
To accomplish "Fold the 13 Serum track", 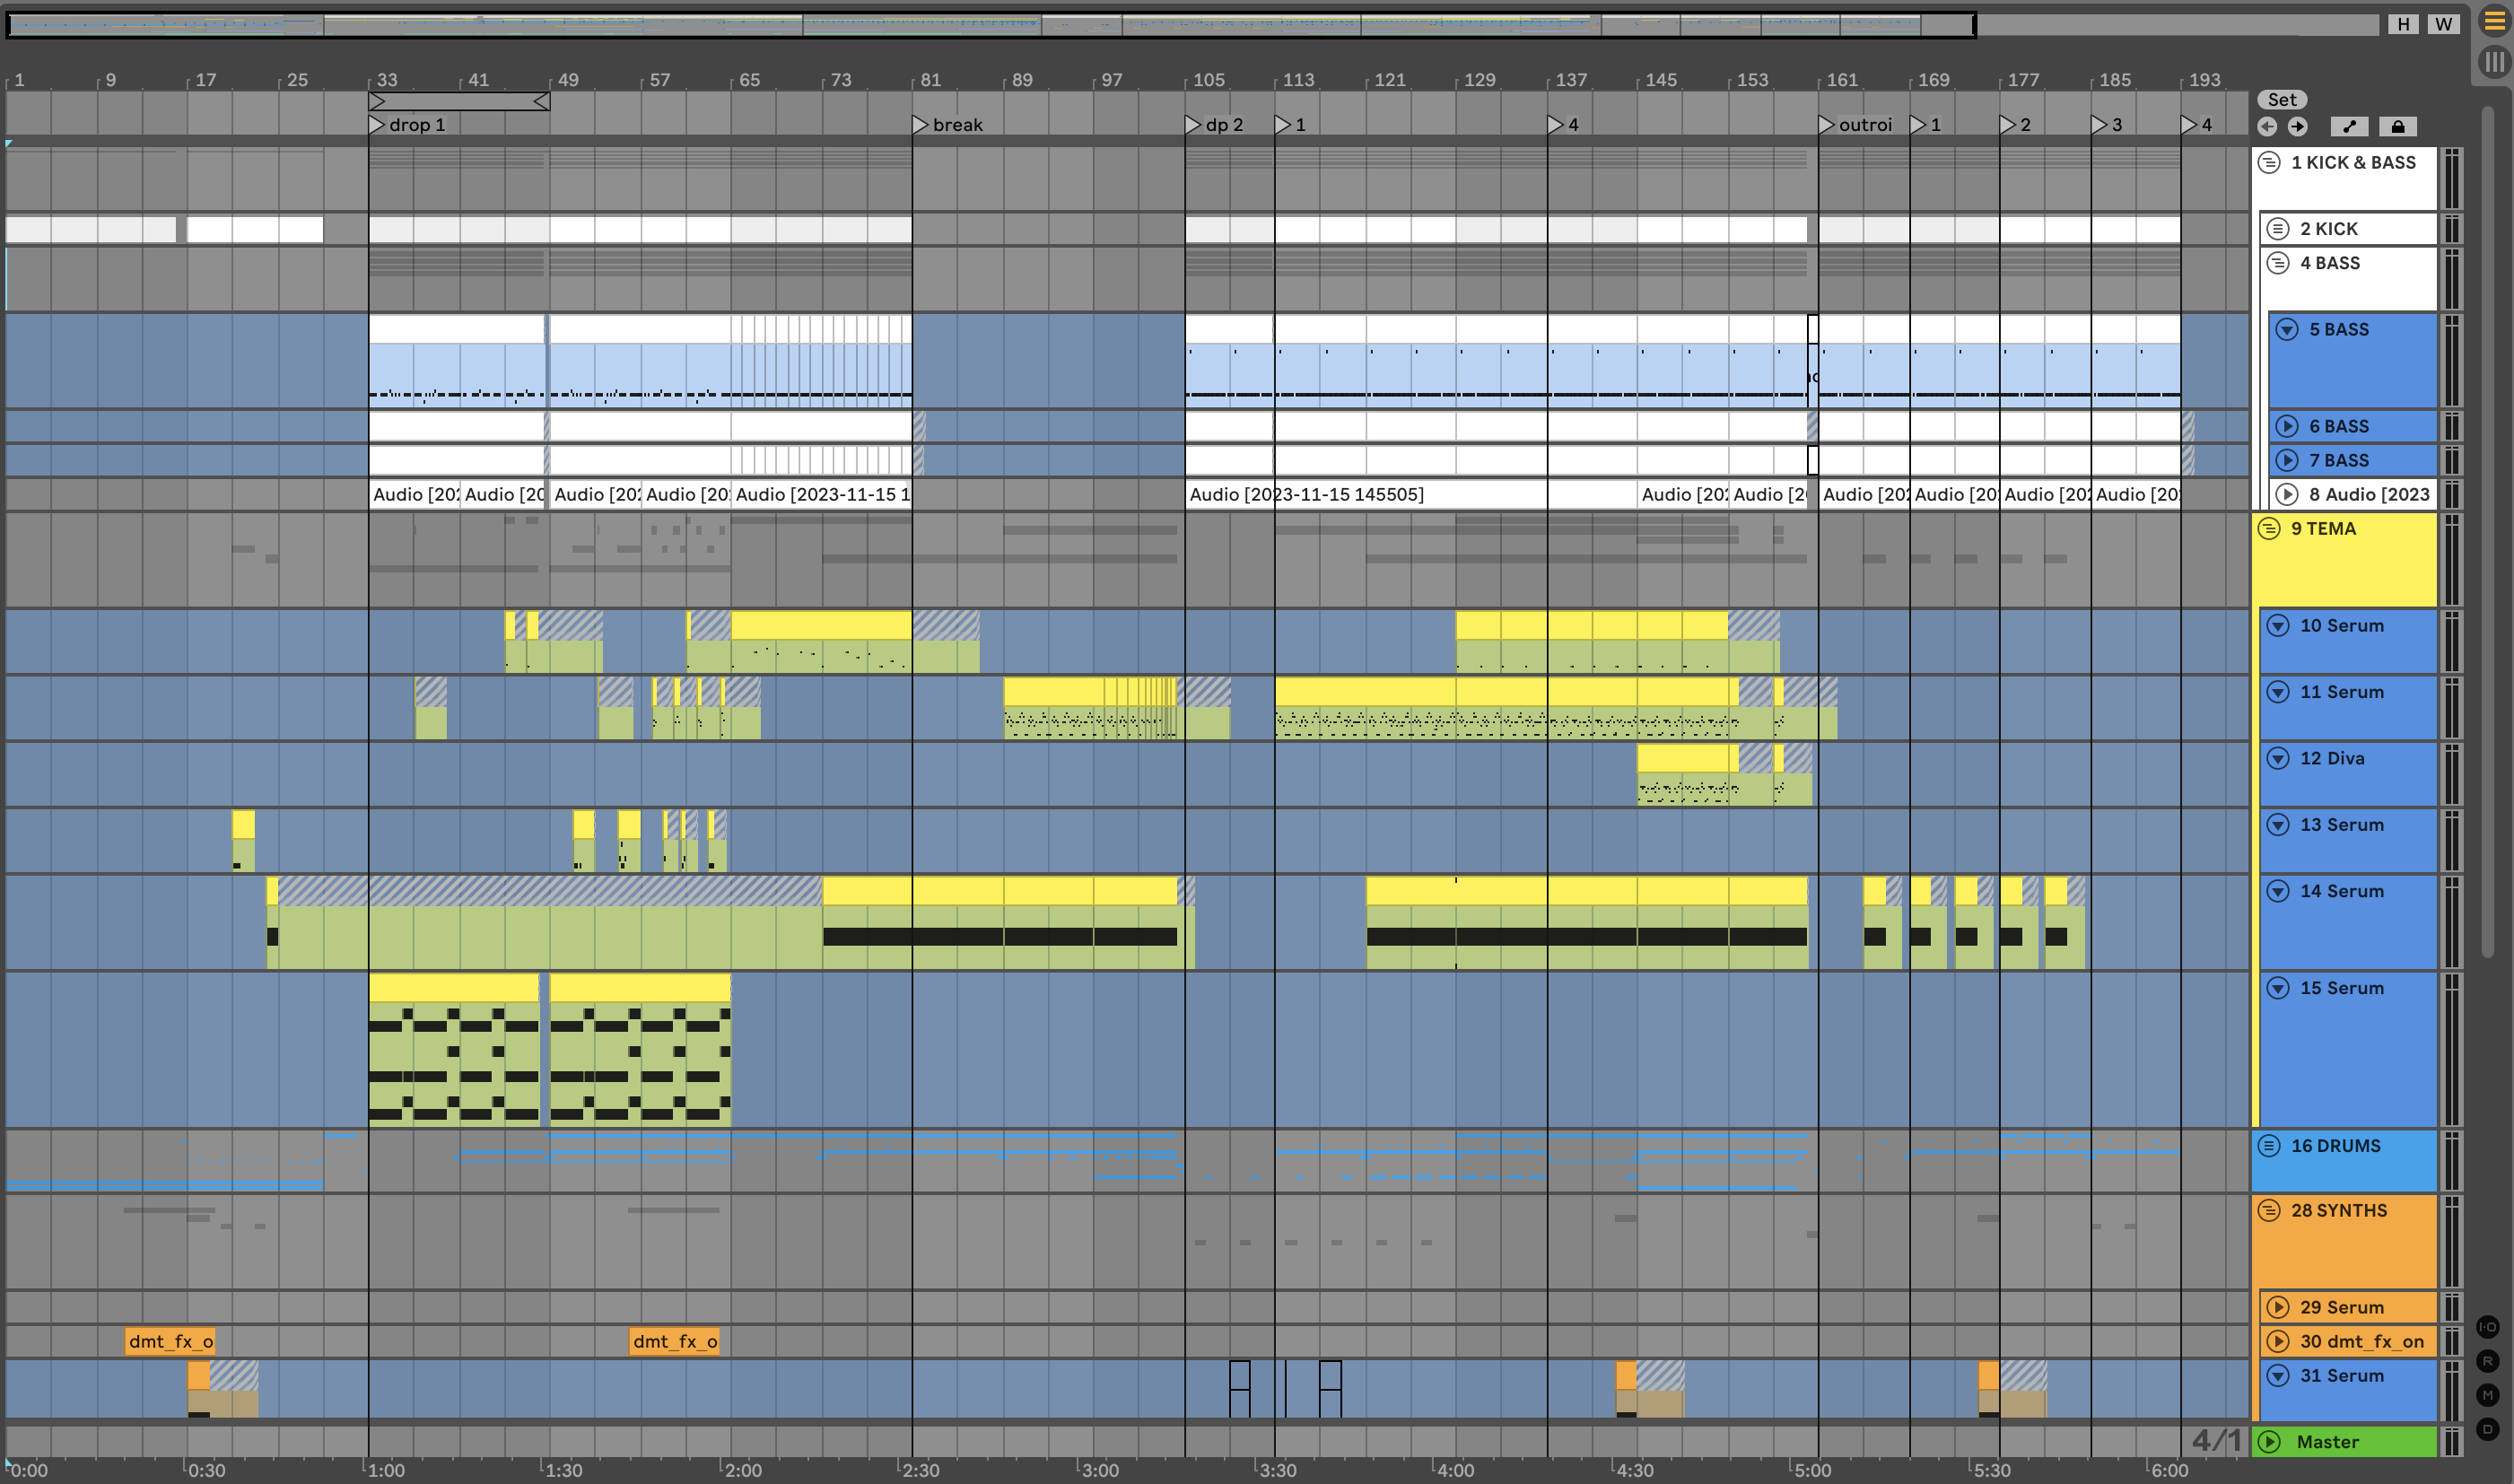I will coord(2278,824).
